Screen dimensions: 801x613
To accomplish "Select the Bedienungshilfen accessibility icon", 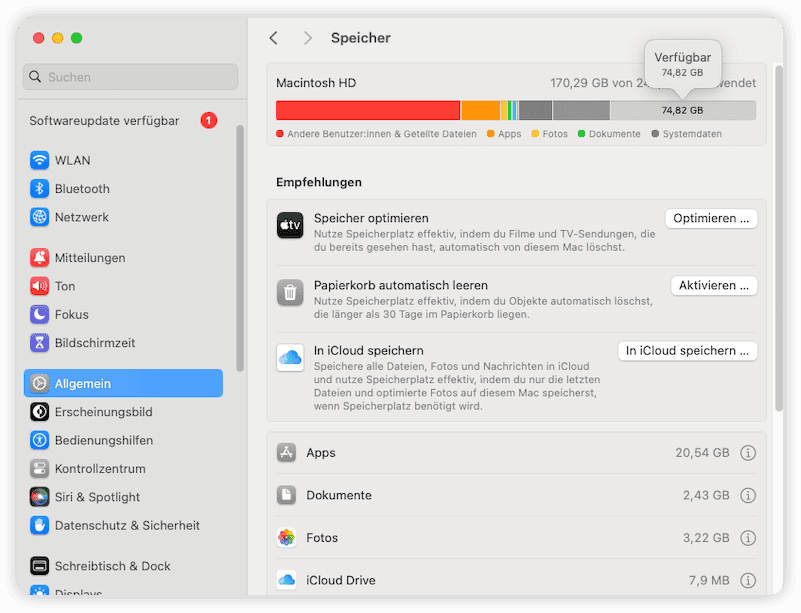I will (x=39, y=440).
